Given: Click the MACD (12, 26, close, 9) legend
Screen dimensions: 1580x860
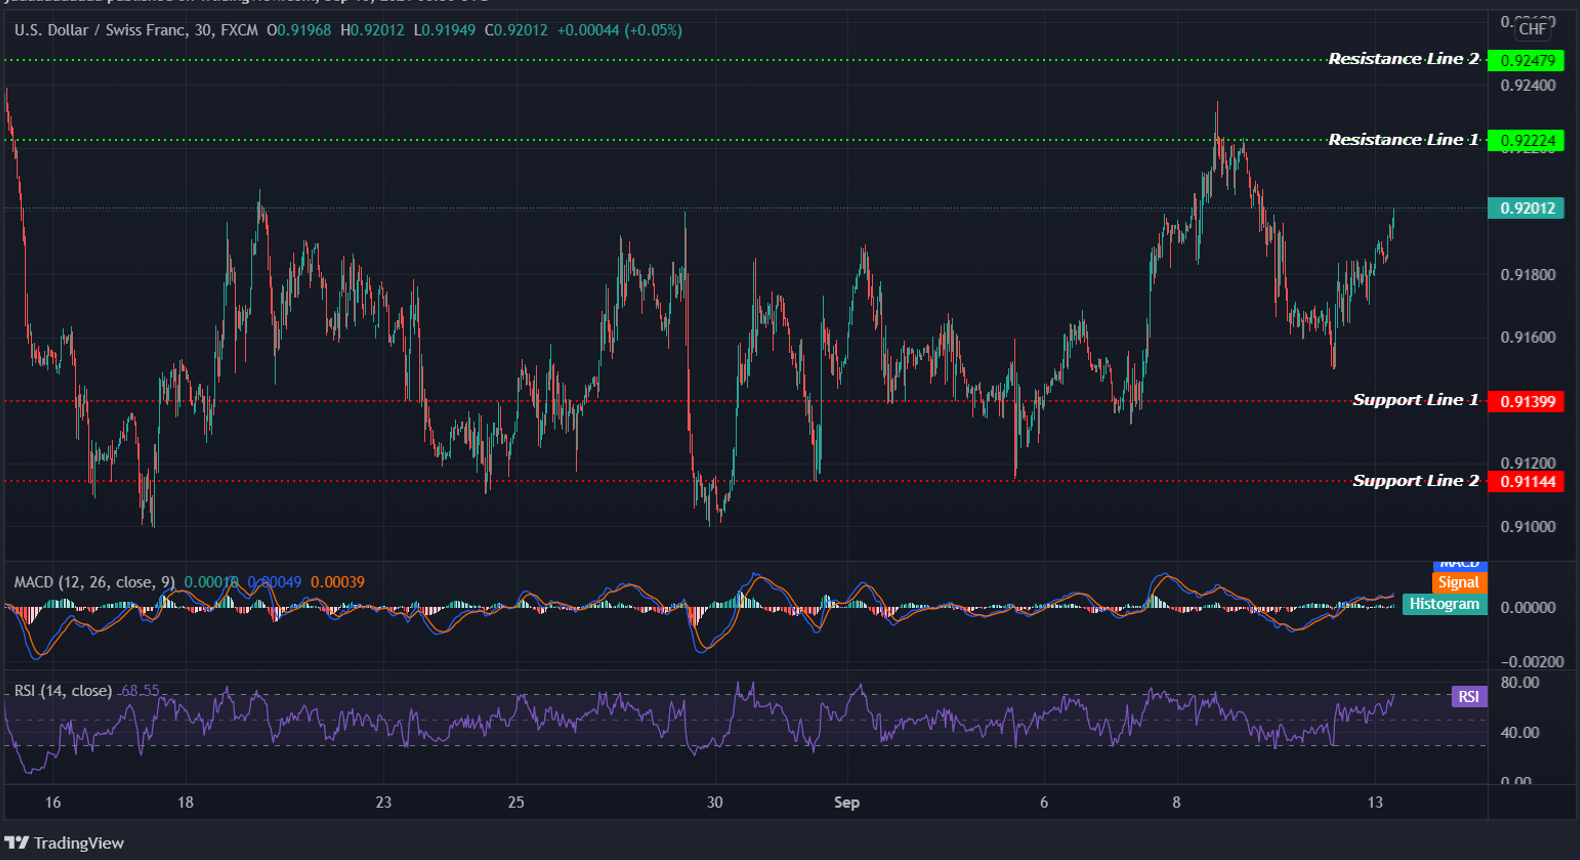Looking at the screenshot, I should (94, 582).
